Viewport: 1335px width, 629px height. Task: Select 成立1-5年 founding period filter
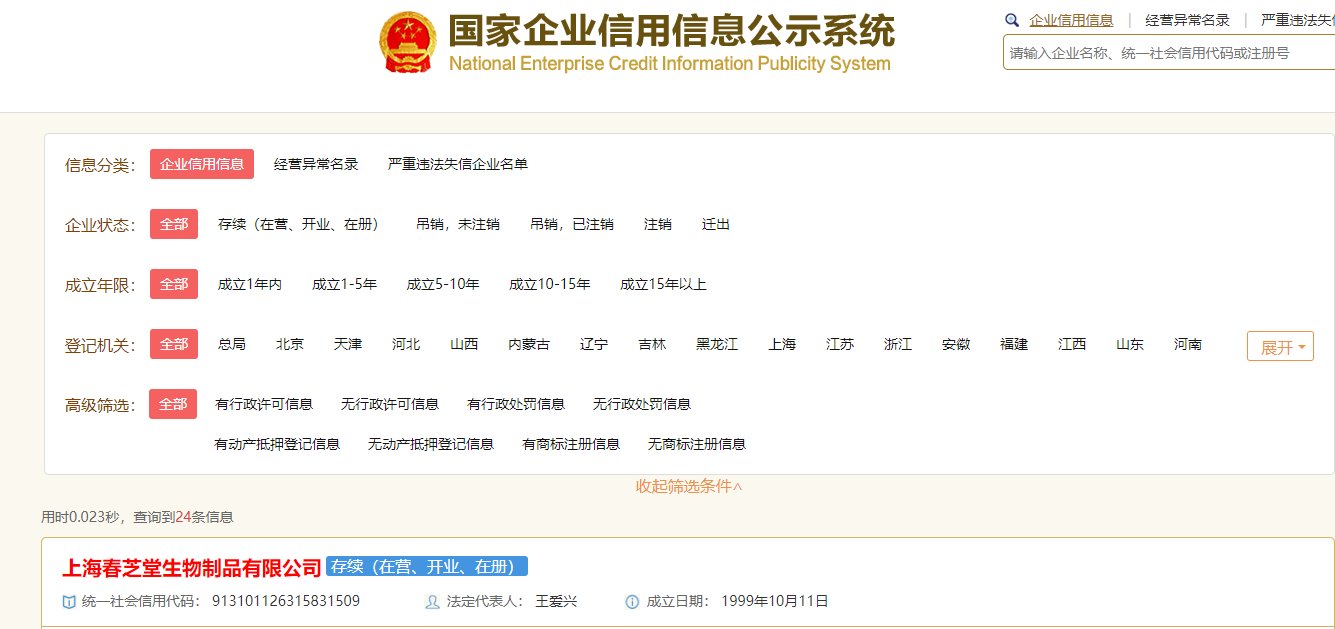tap(345, 284)
